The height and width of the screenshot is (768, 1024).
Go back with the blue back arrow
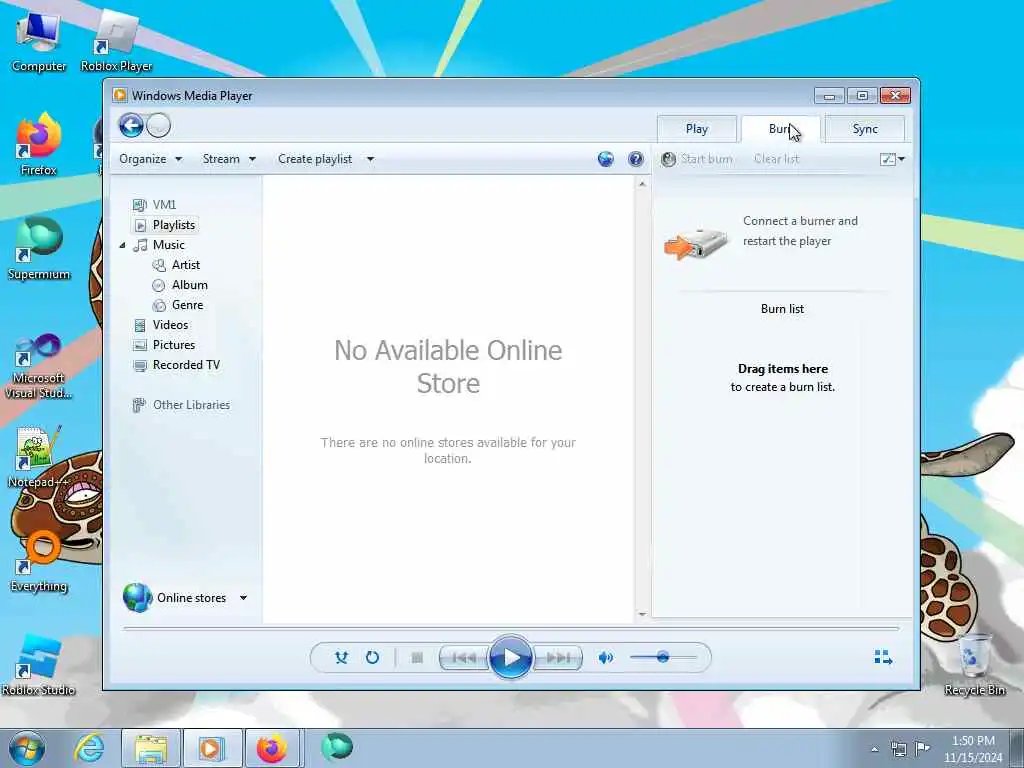click(131, 125)
